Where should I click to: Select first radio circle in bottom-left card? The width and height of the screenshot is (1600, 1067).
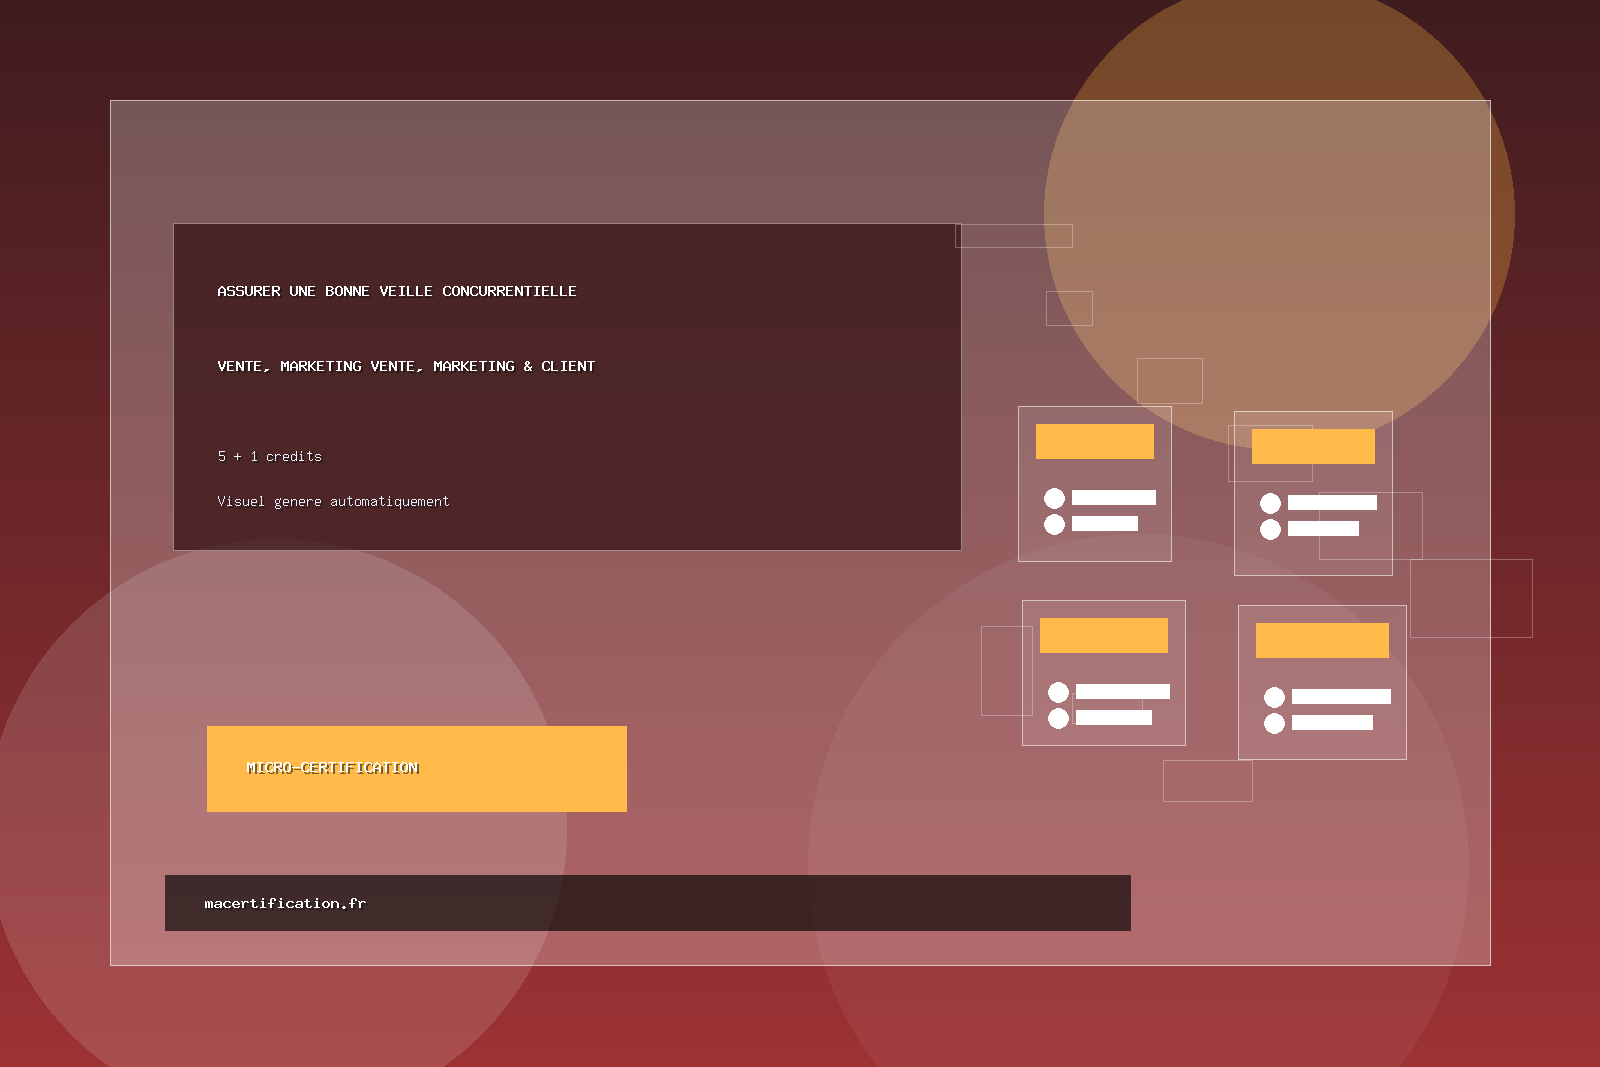point(1058,692)
